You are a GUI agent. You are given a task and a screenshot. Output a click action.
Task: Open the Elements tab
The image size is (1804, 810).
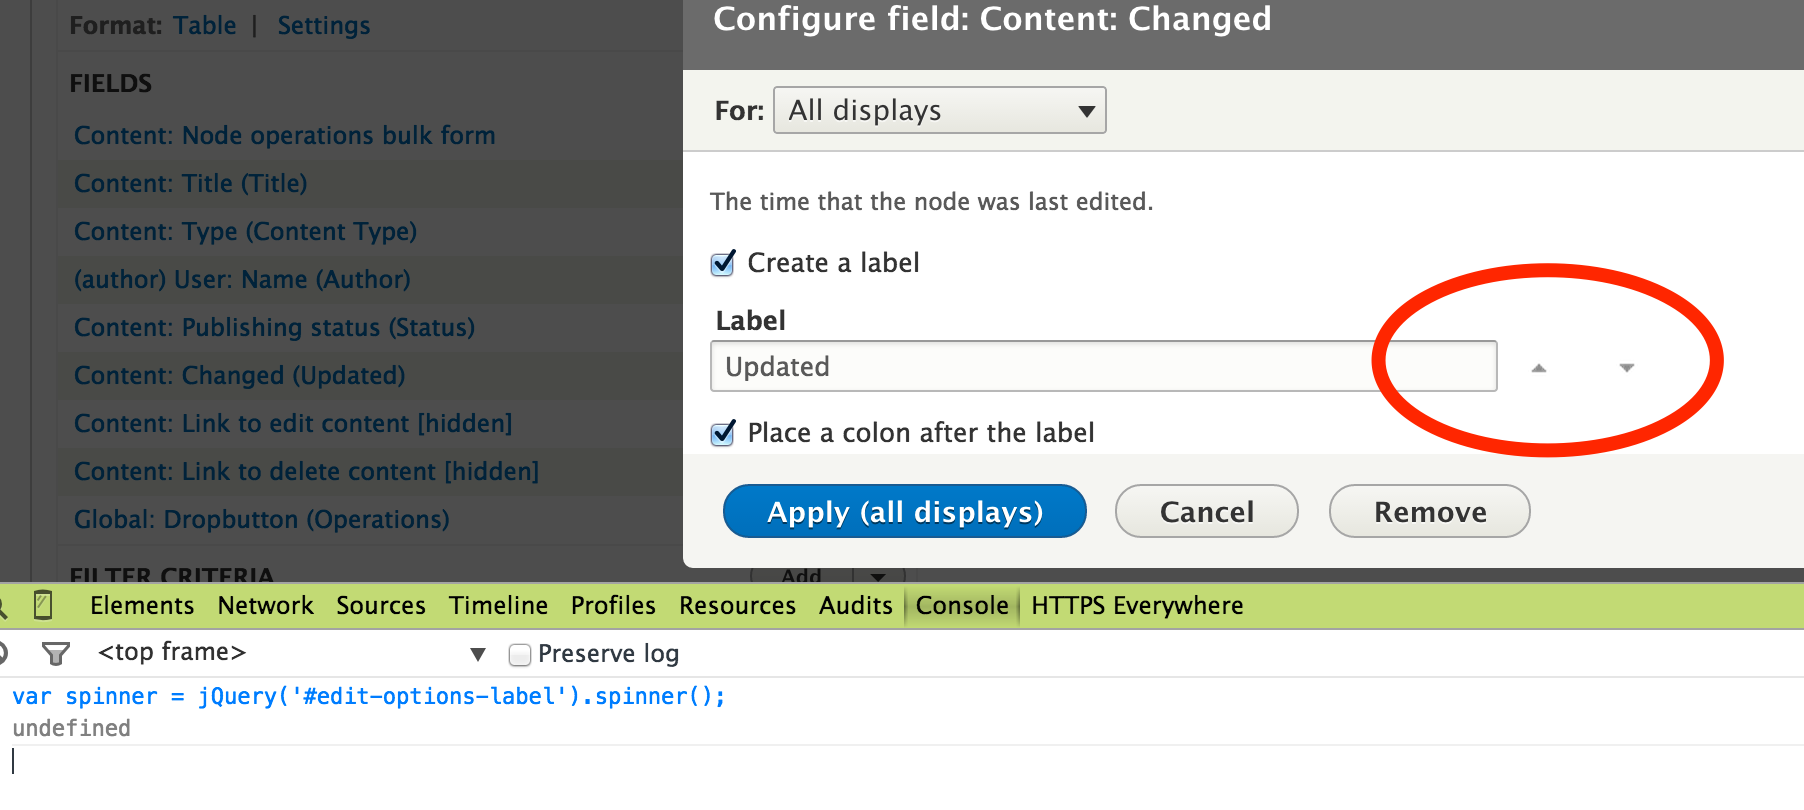tap(142, 605)
